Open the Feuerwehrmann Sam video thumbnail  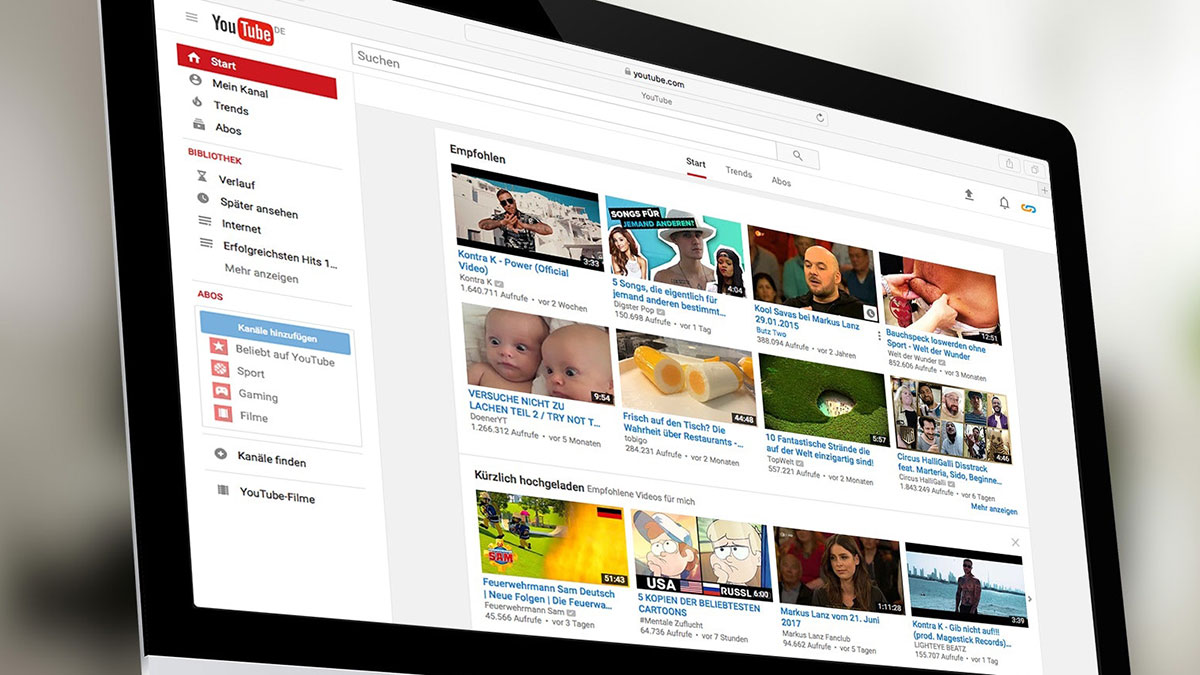coord(552,539)
